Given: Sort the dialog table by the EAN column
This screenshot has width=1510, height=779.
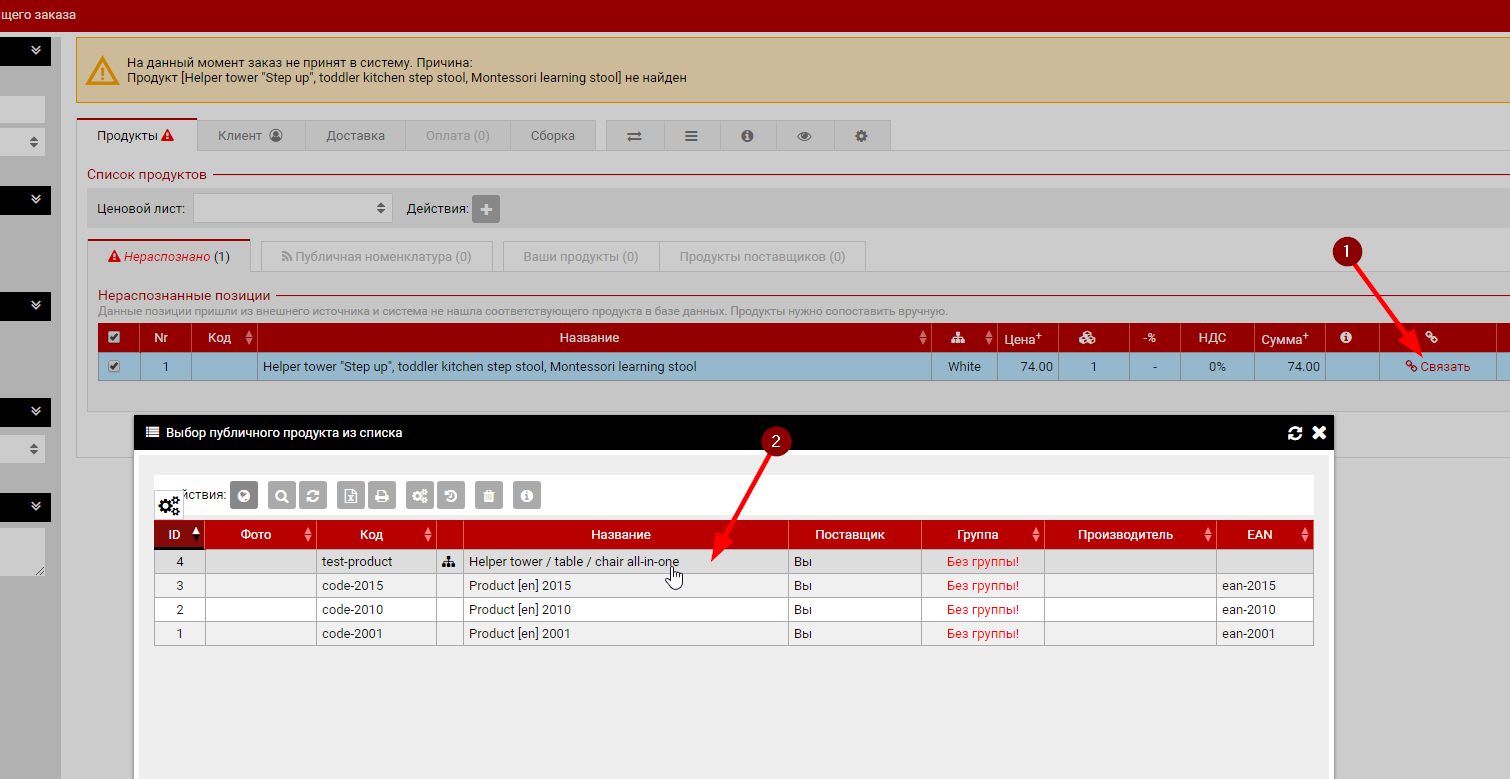Looking at the screenshot, I should 1264,535.
